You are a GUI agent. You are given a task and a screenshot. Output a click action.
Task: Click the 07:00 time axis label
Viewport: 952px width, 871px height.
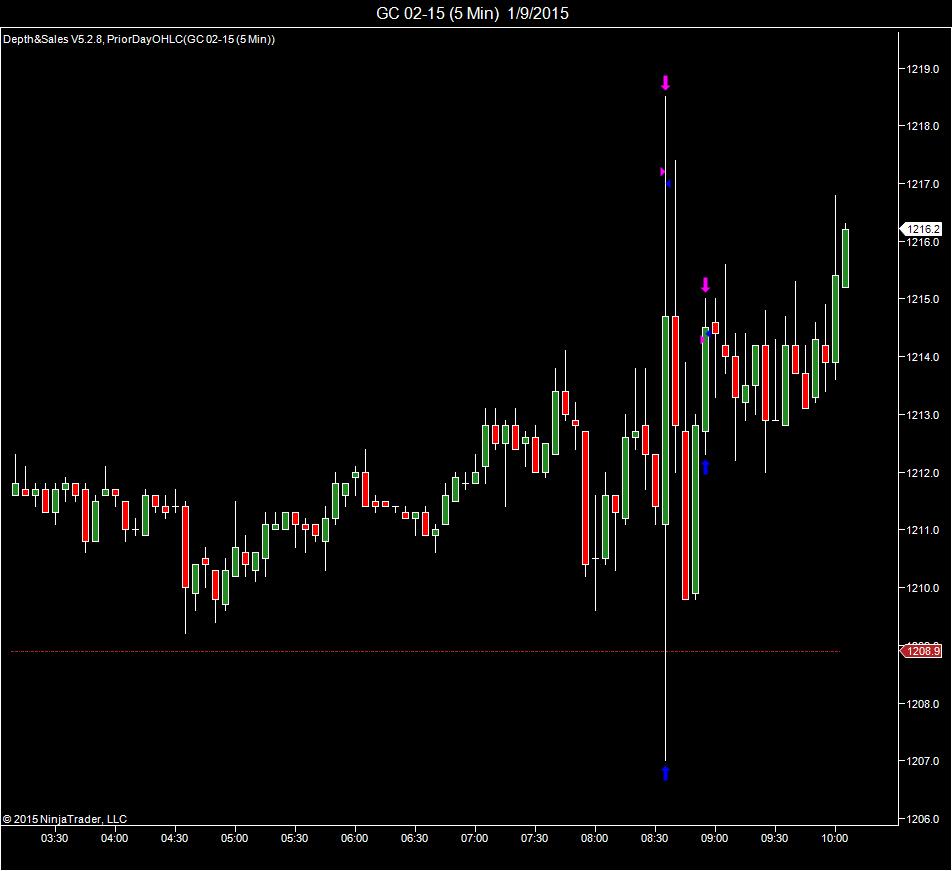coord(474,838)
